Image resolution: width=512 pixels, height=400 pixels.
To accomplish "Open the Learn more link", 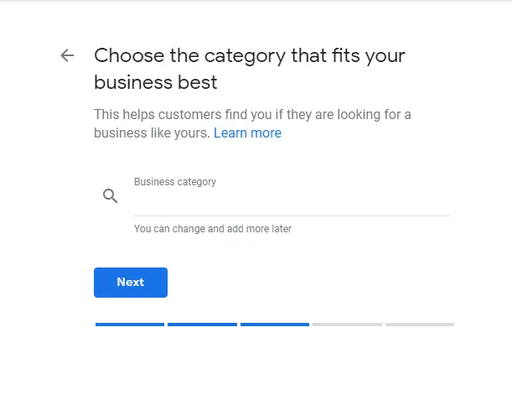I will 248,133.
